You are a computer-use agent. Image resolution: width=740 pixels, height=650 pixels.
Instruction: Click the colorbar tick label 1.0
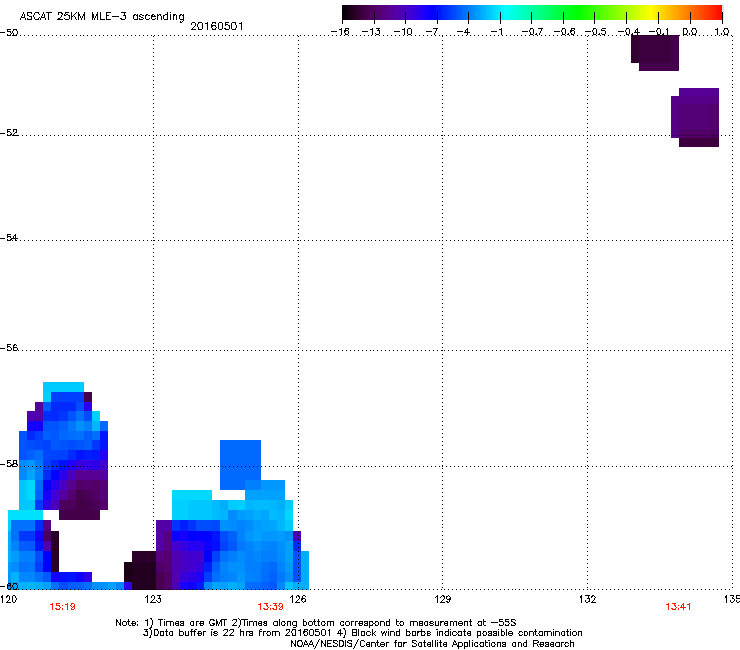[x=722, y=32]
